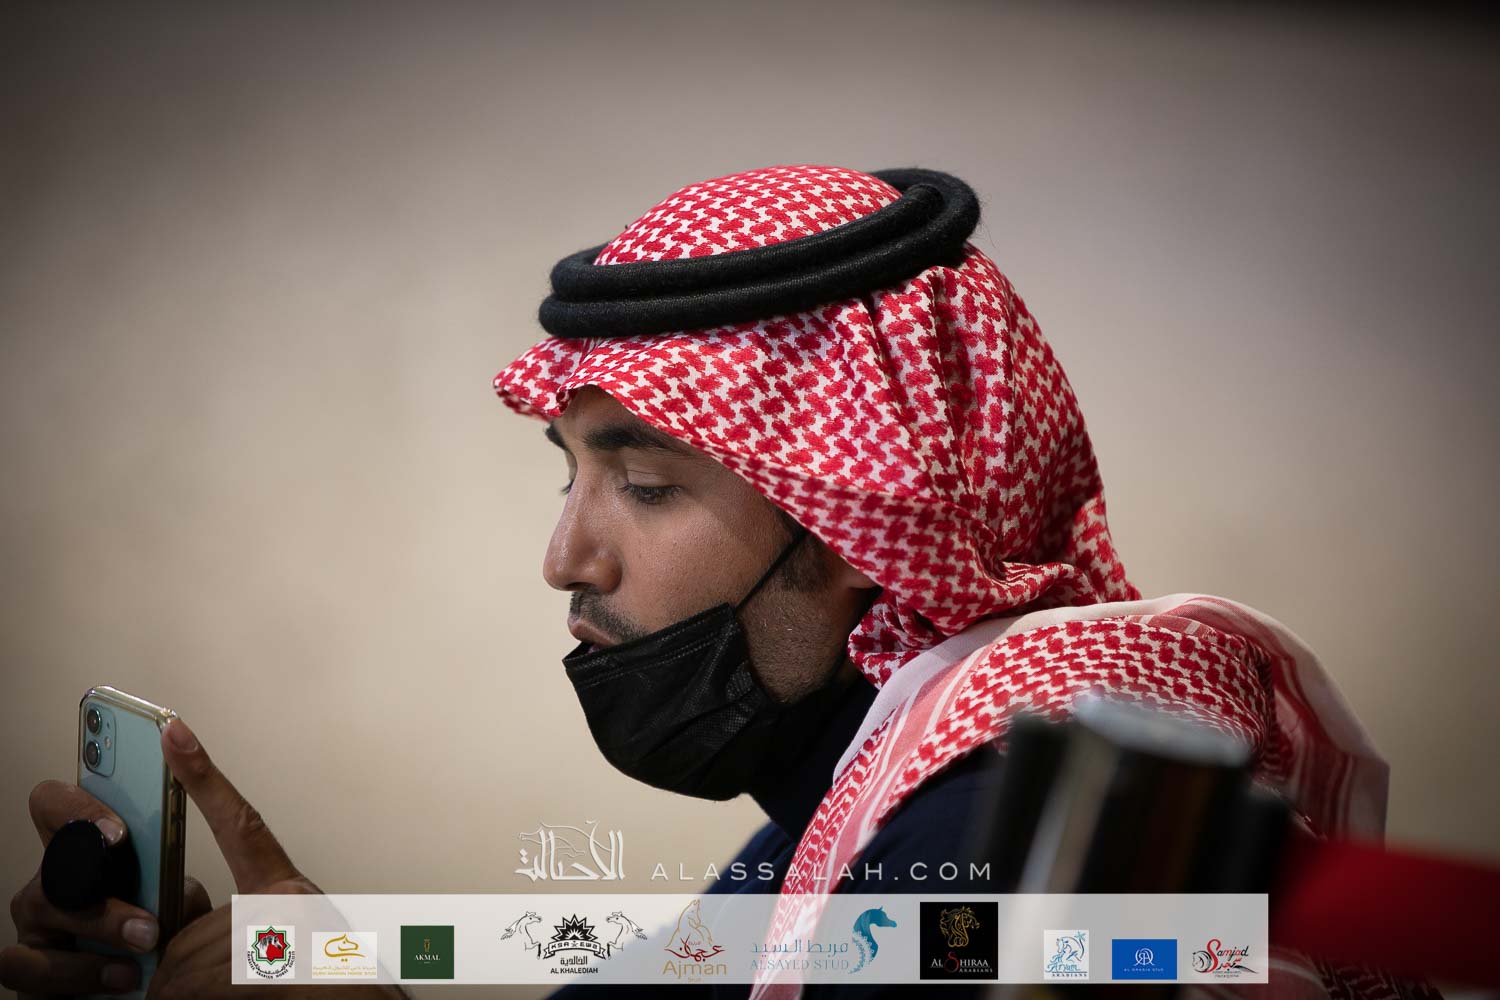
Task: Open the blue Al Arabia Stud logo
Action: [x=1144, y=958]
